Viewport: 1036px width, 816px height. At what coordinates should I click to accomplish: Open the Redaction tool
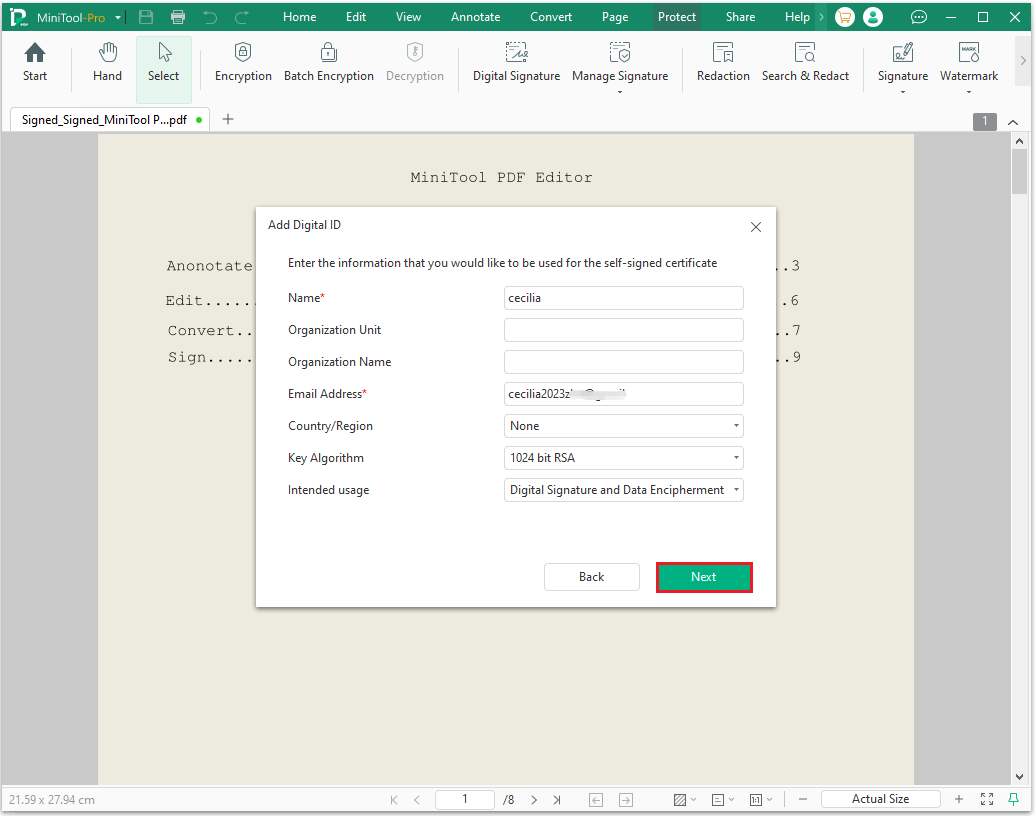(723, 64)
